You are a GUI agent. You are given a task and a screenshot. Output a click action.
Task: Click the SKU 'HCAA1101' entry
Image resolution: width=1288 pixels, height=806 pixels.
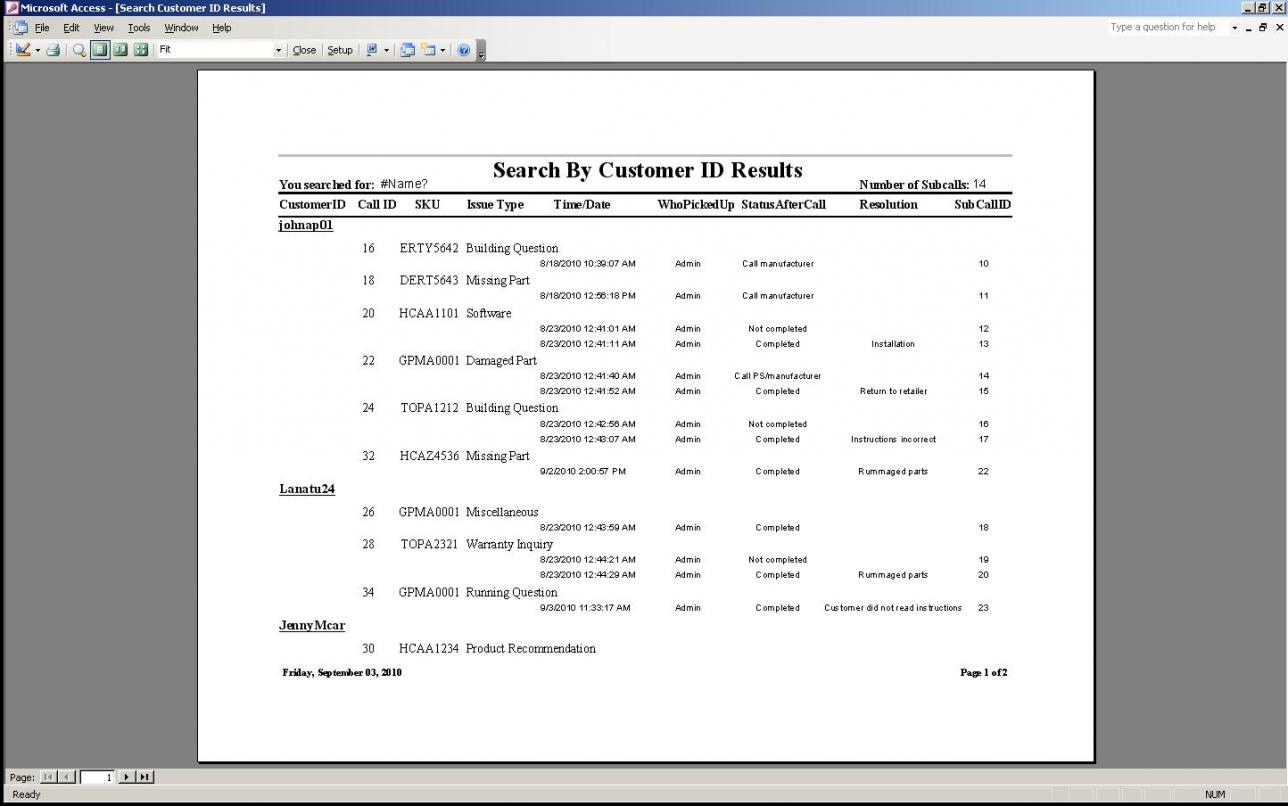(429, 313)
